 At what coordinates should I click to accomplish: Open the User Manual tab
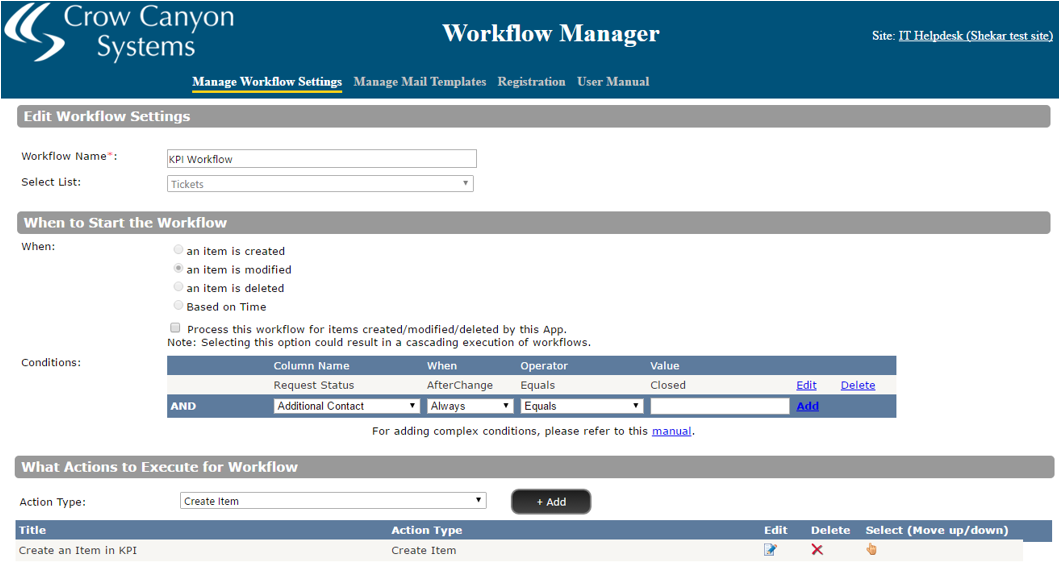(613, 82)
